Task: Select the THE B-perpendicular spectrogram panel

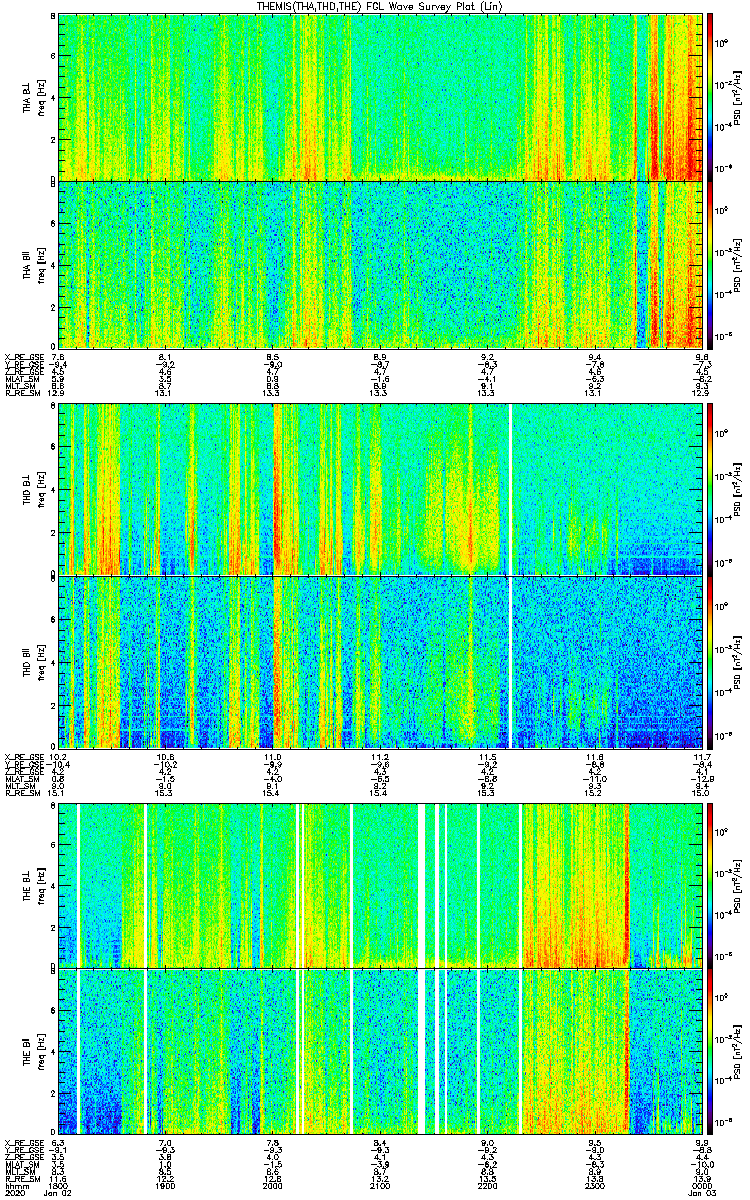Action: [x=380, y=886]
